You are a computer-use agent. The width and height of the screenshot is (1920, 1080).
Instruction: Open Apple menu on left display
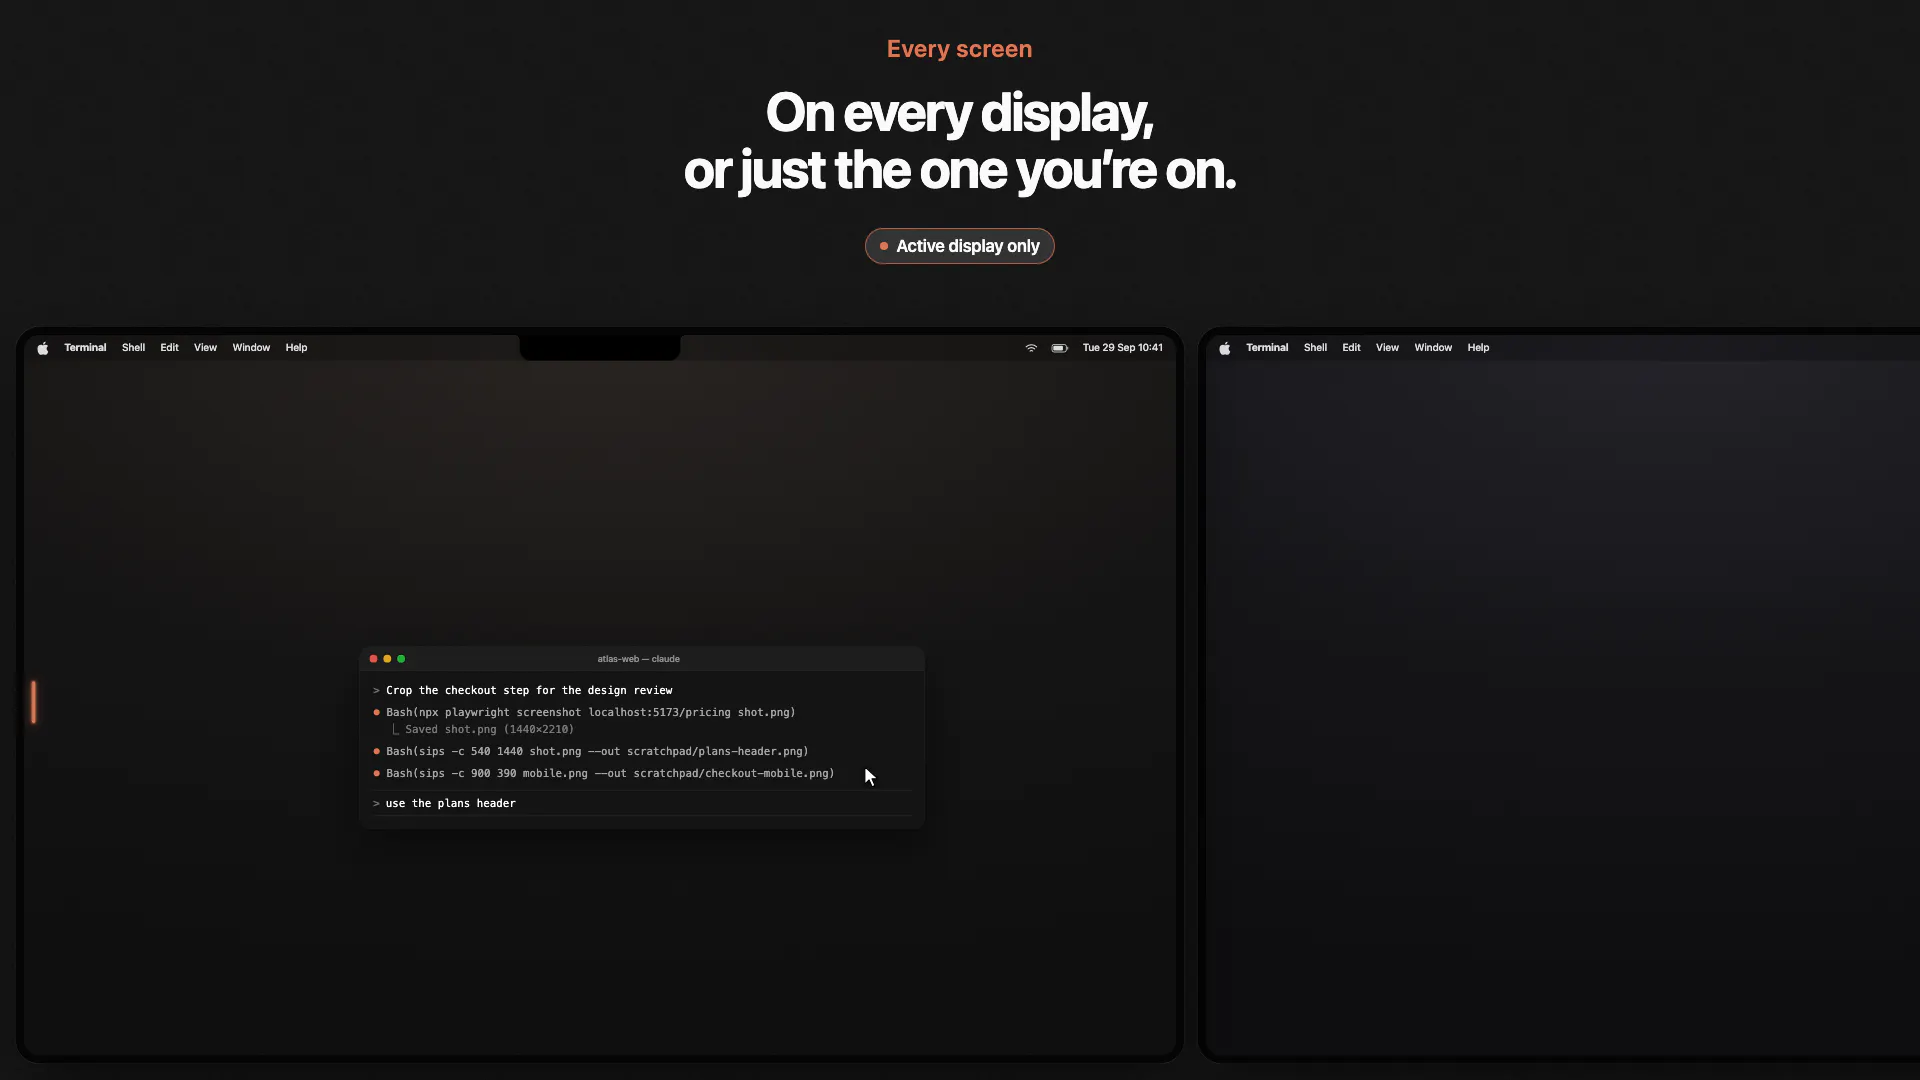tap(42, 348)
